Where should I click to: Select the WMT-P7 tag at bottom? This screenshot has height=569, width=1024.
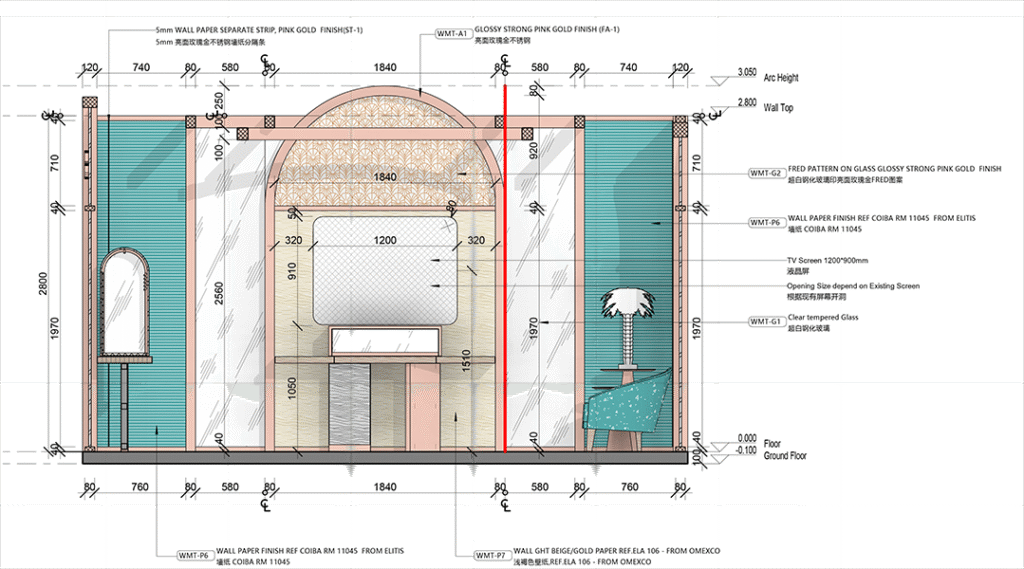tap(491, 554)
